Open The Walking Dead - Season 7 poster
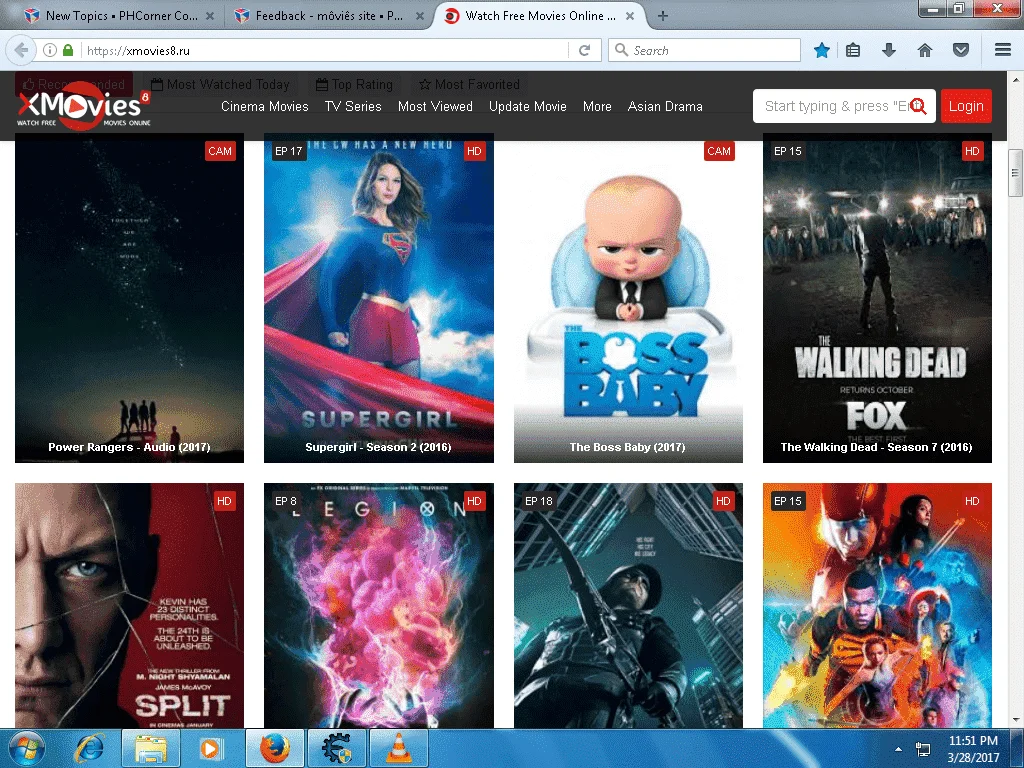 click(877, 298)
